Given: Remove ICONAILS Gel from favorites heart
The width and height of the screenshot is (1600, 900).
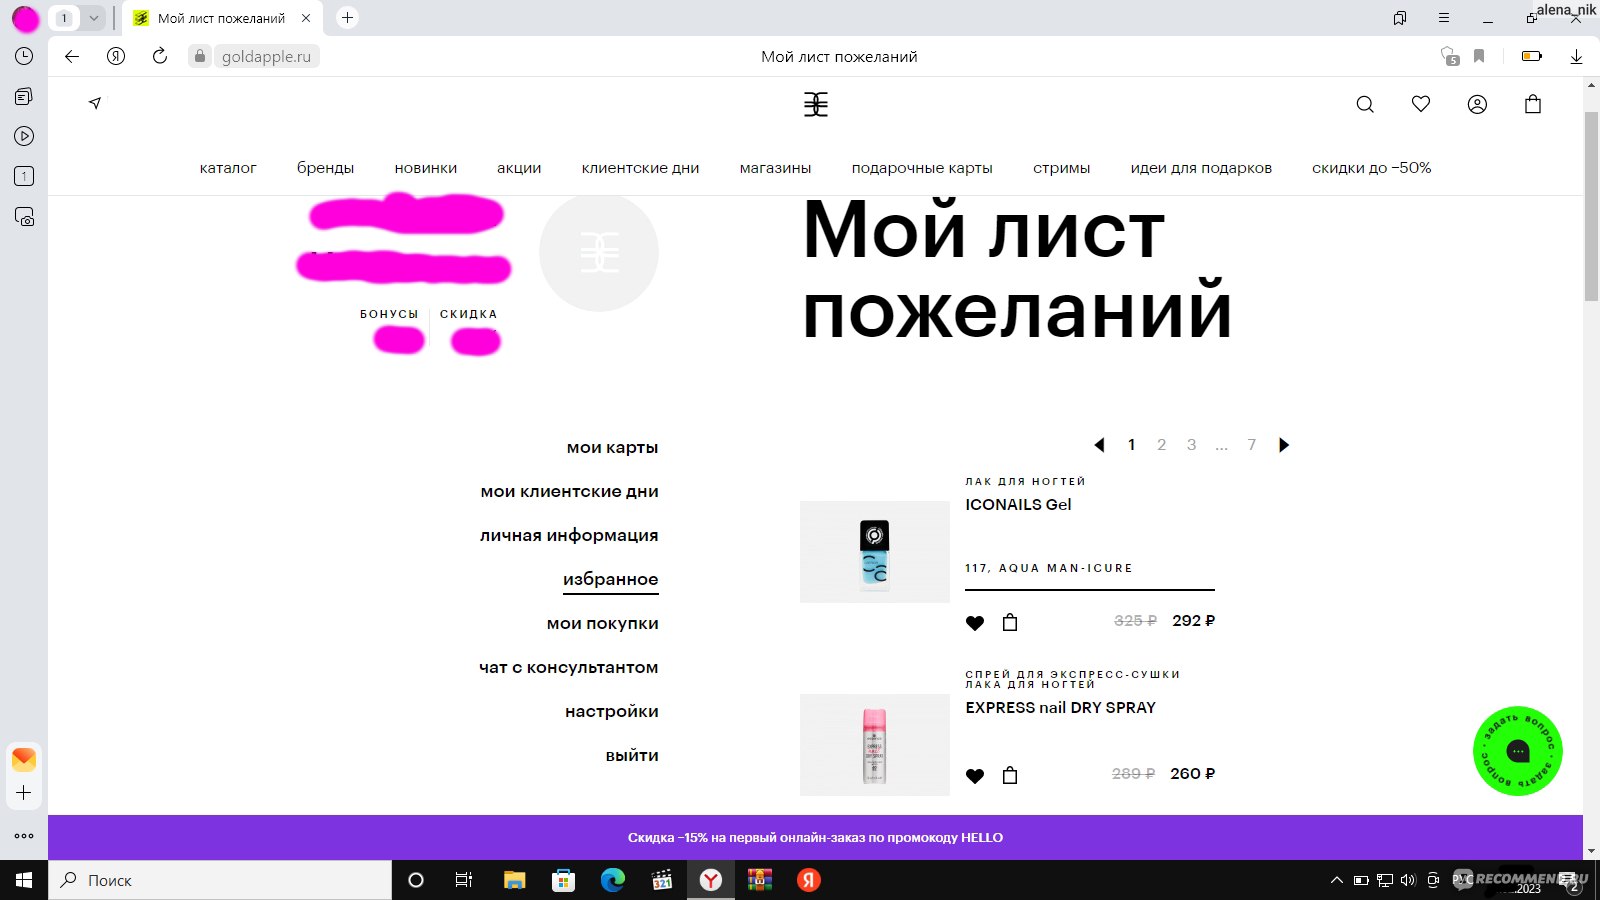Looking at the screenshot, I should click(x=975, y=623).
